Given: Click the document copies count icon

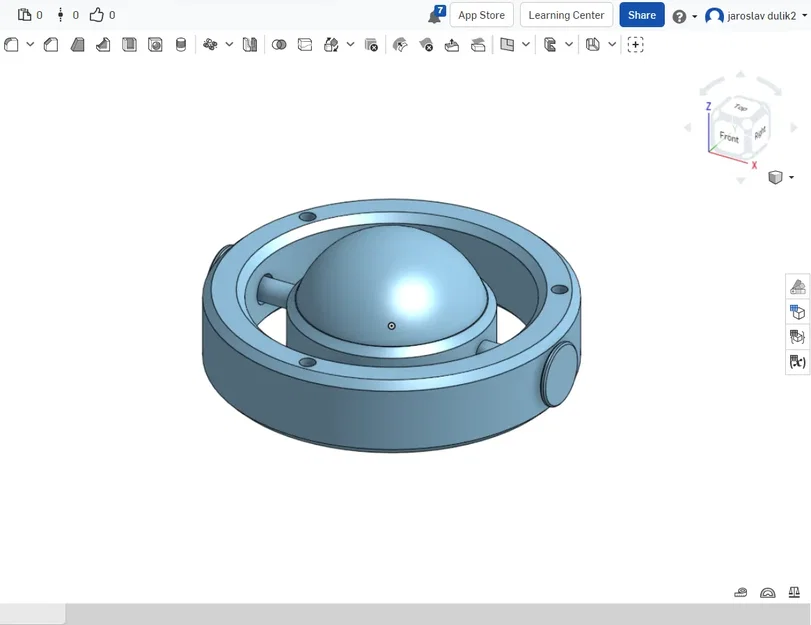Looking at the screenshot, I should pos(24,15).
